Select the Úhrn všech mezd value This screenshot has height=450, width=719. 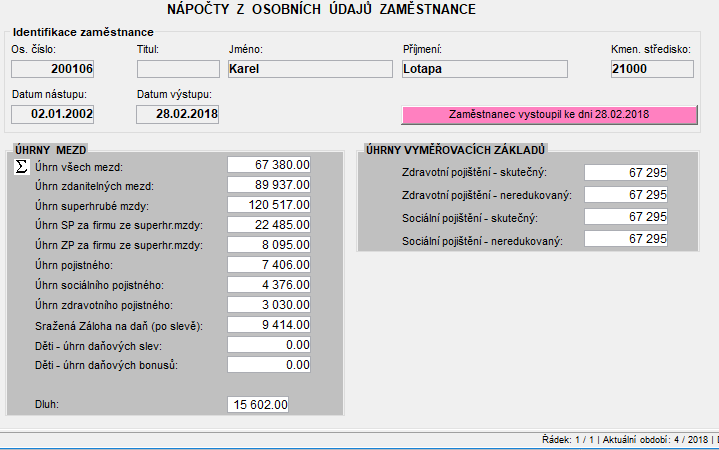pos(269,165)
